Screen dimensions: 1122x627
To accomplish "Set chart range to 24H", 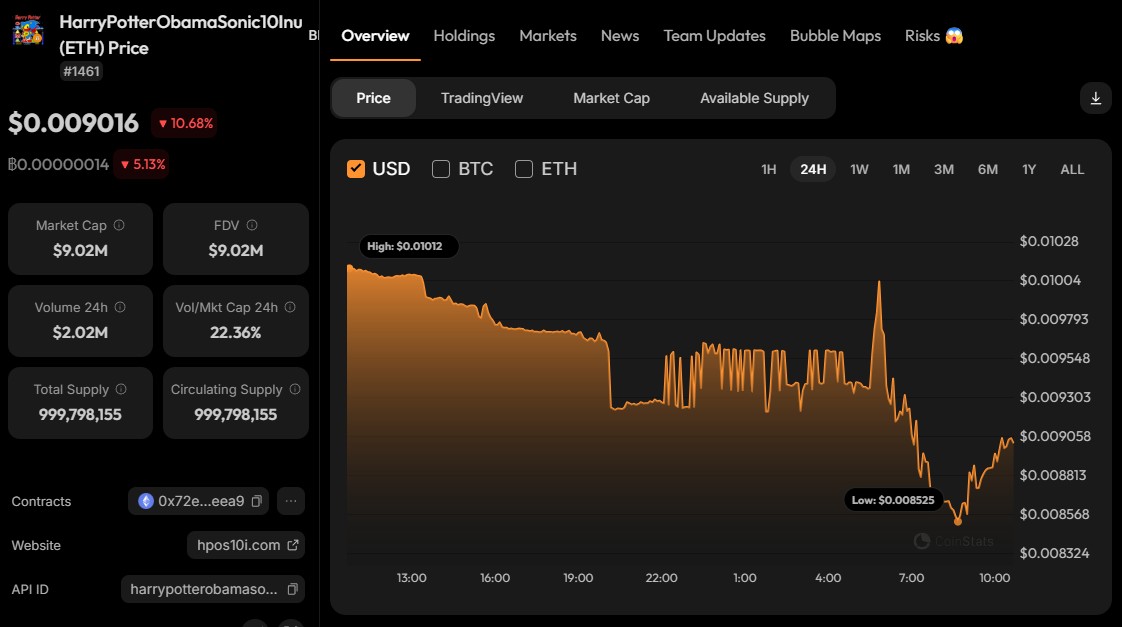I will coord(813,170).
